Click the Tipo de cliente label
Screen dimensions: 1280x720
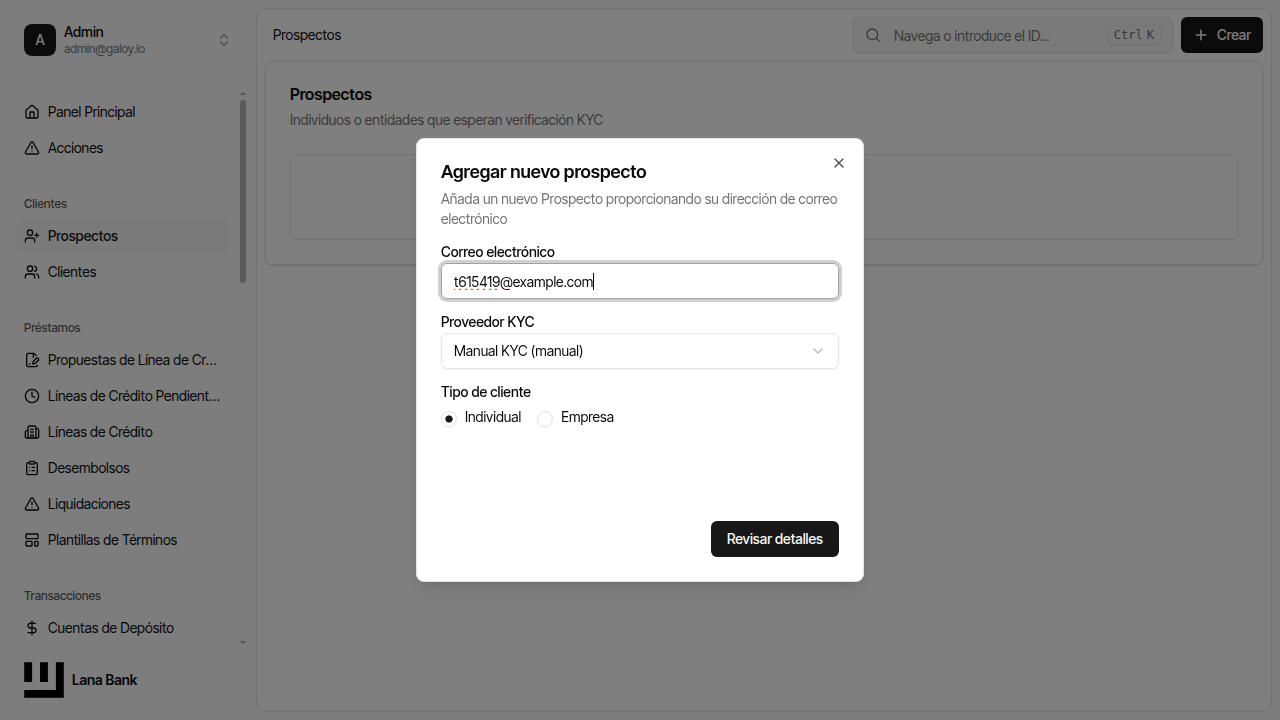[x=486, y=392]
